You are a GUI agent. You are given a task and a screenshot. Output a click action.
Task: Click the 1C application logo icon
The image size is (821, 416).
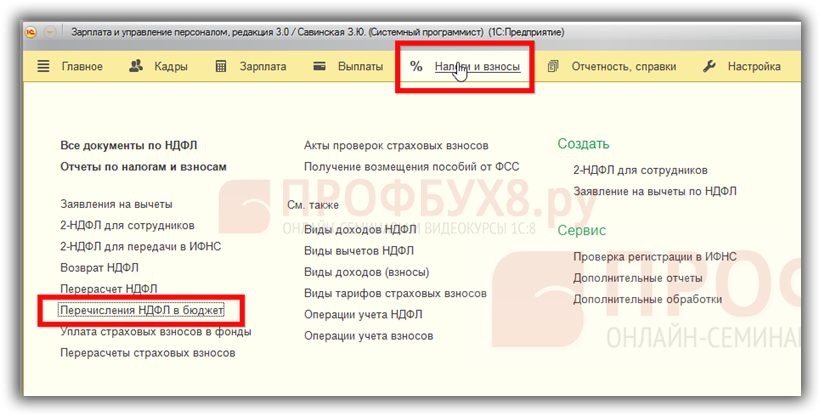30,32
